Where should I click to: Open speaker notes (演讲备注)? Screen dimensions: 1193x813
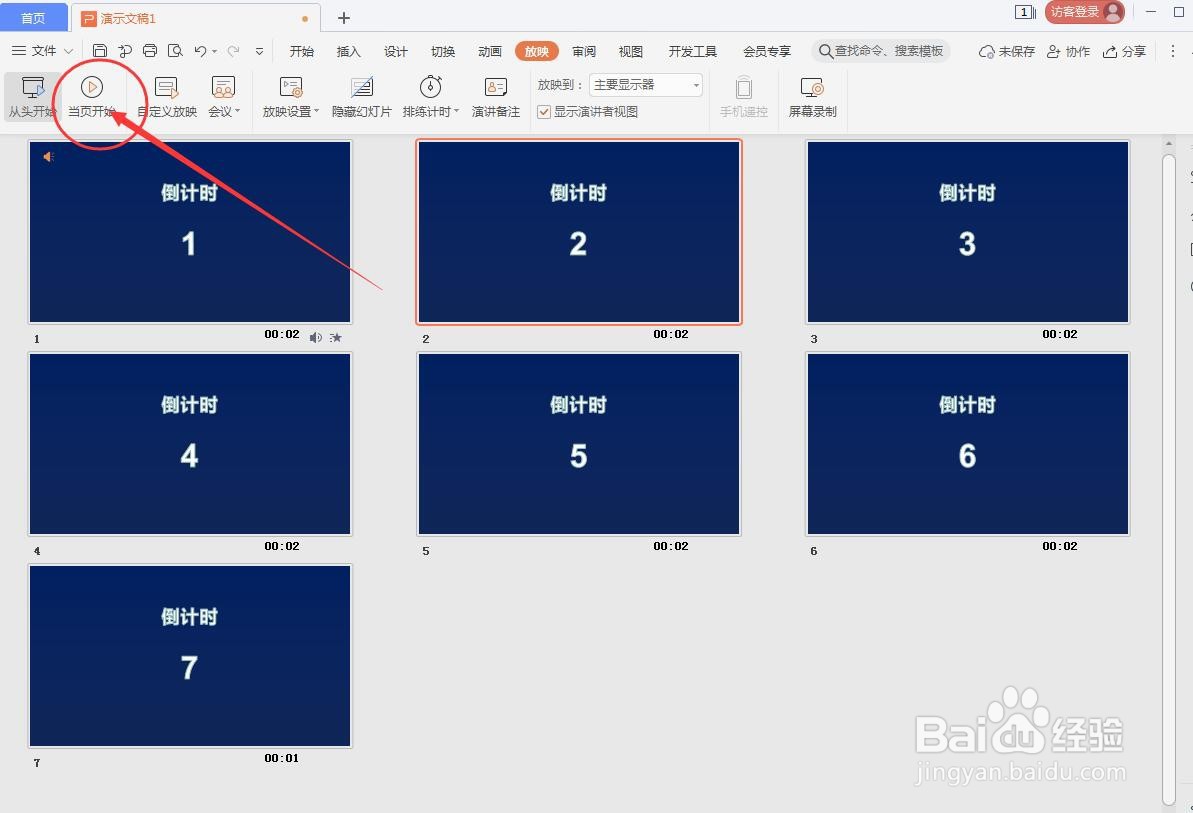(495, 97)
